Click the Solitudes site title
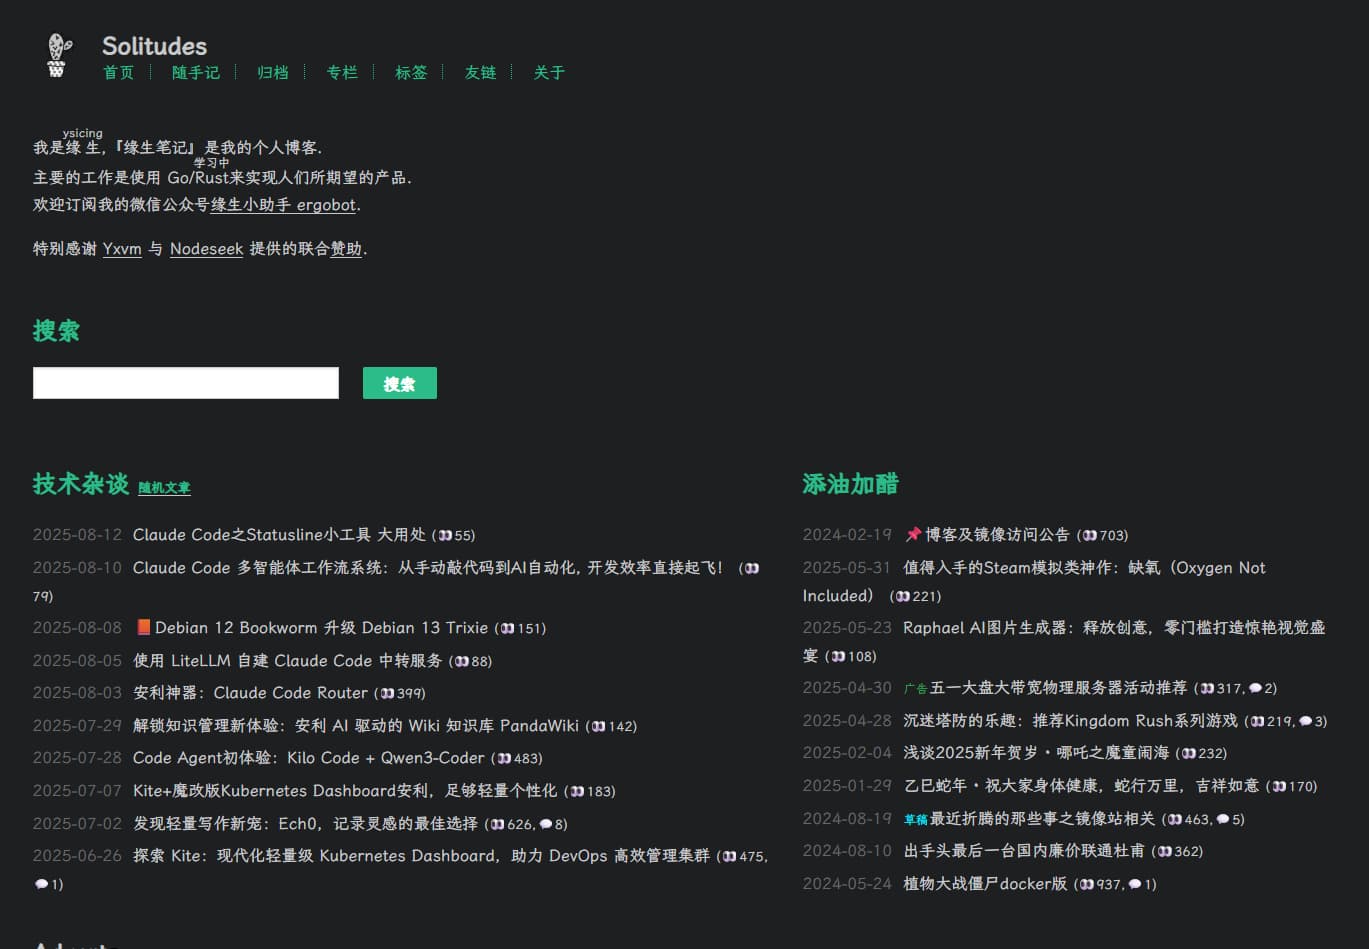The height and width of the screenshot is (949, 1369). pos(154,46)
